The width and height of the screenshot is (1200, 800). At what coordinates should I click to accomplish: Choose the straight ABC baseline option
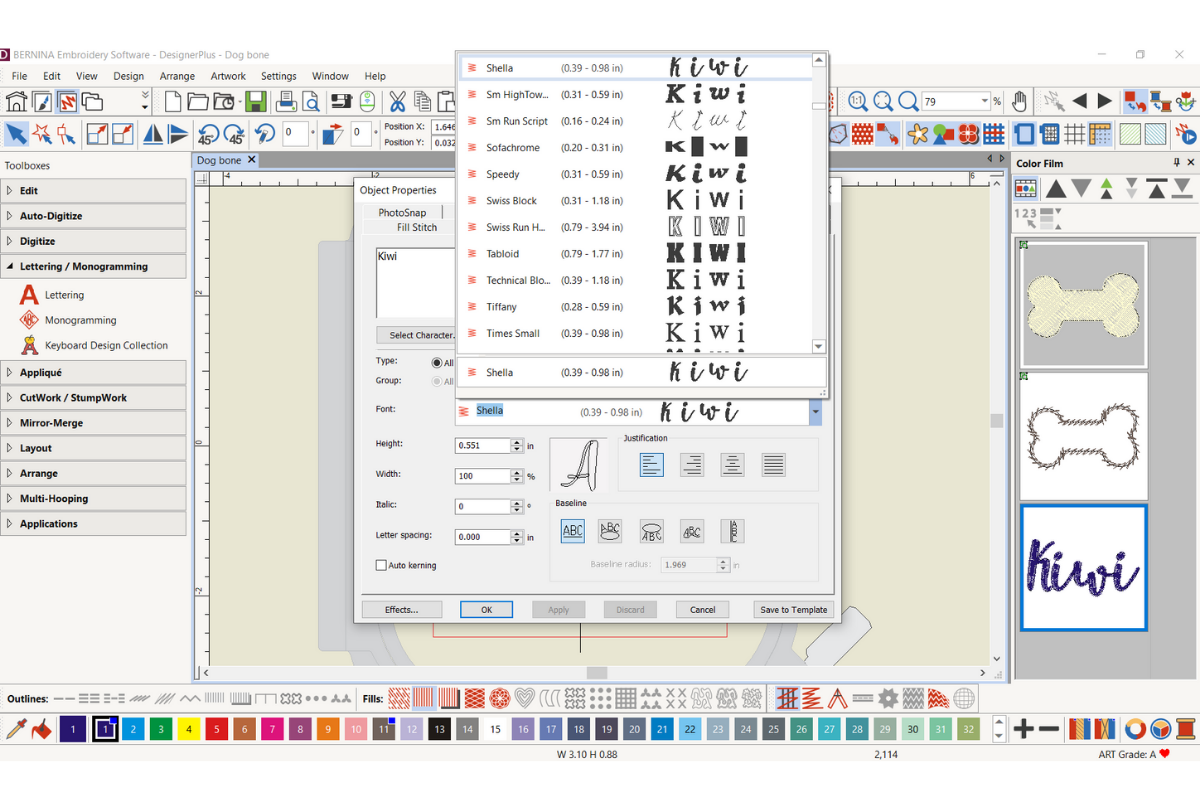[573, 531]
